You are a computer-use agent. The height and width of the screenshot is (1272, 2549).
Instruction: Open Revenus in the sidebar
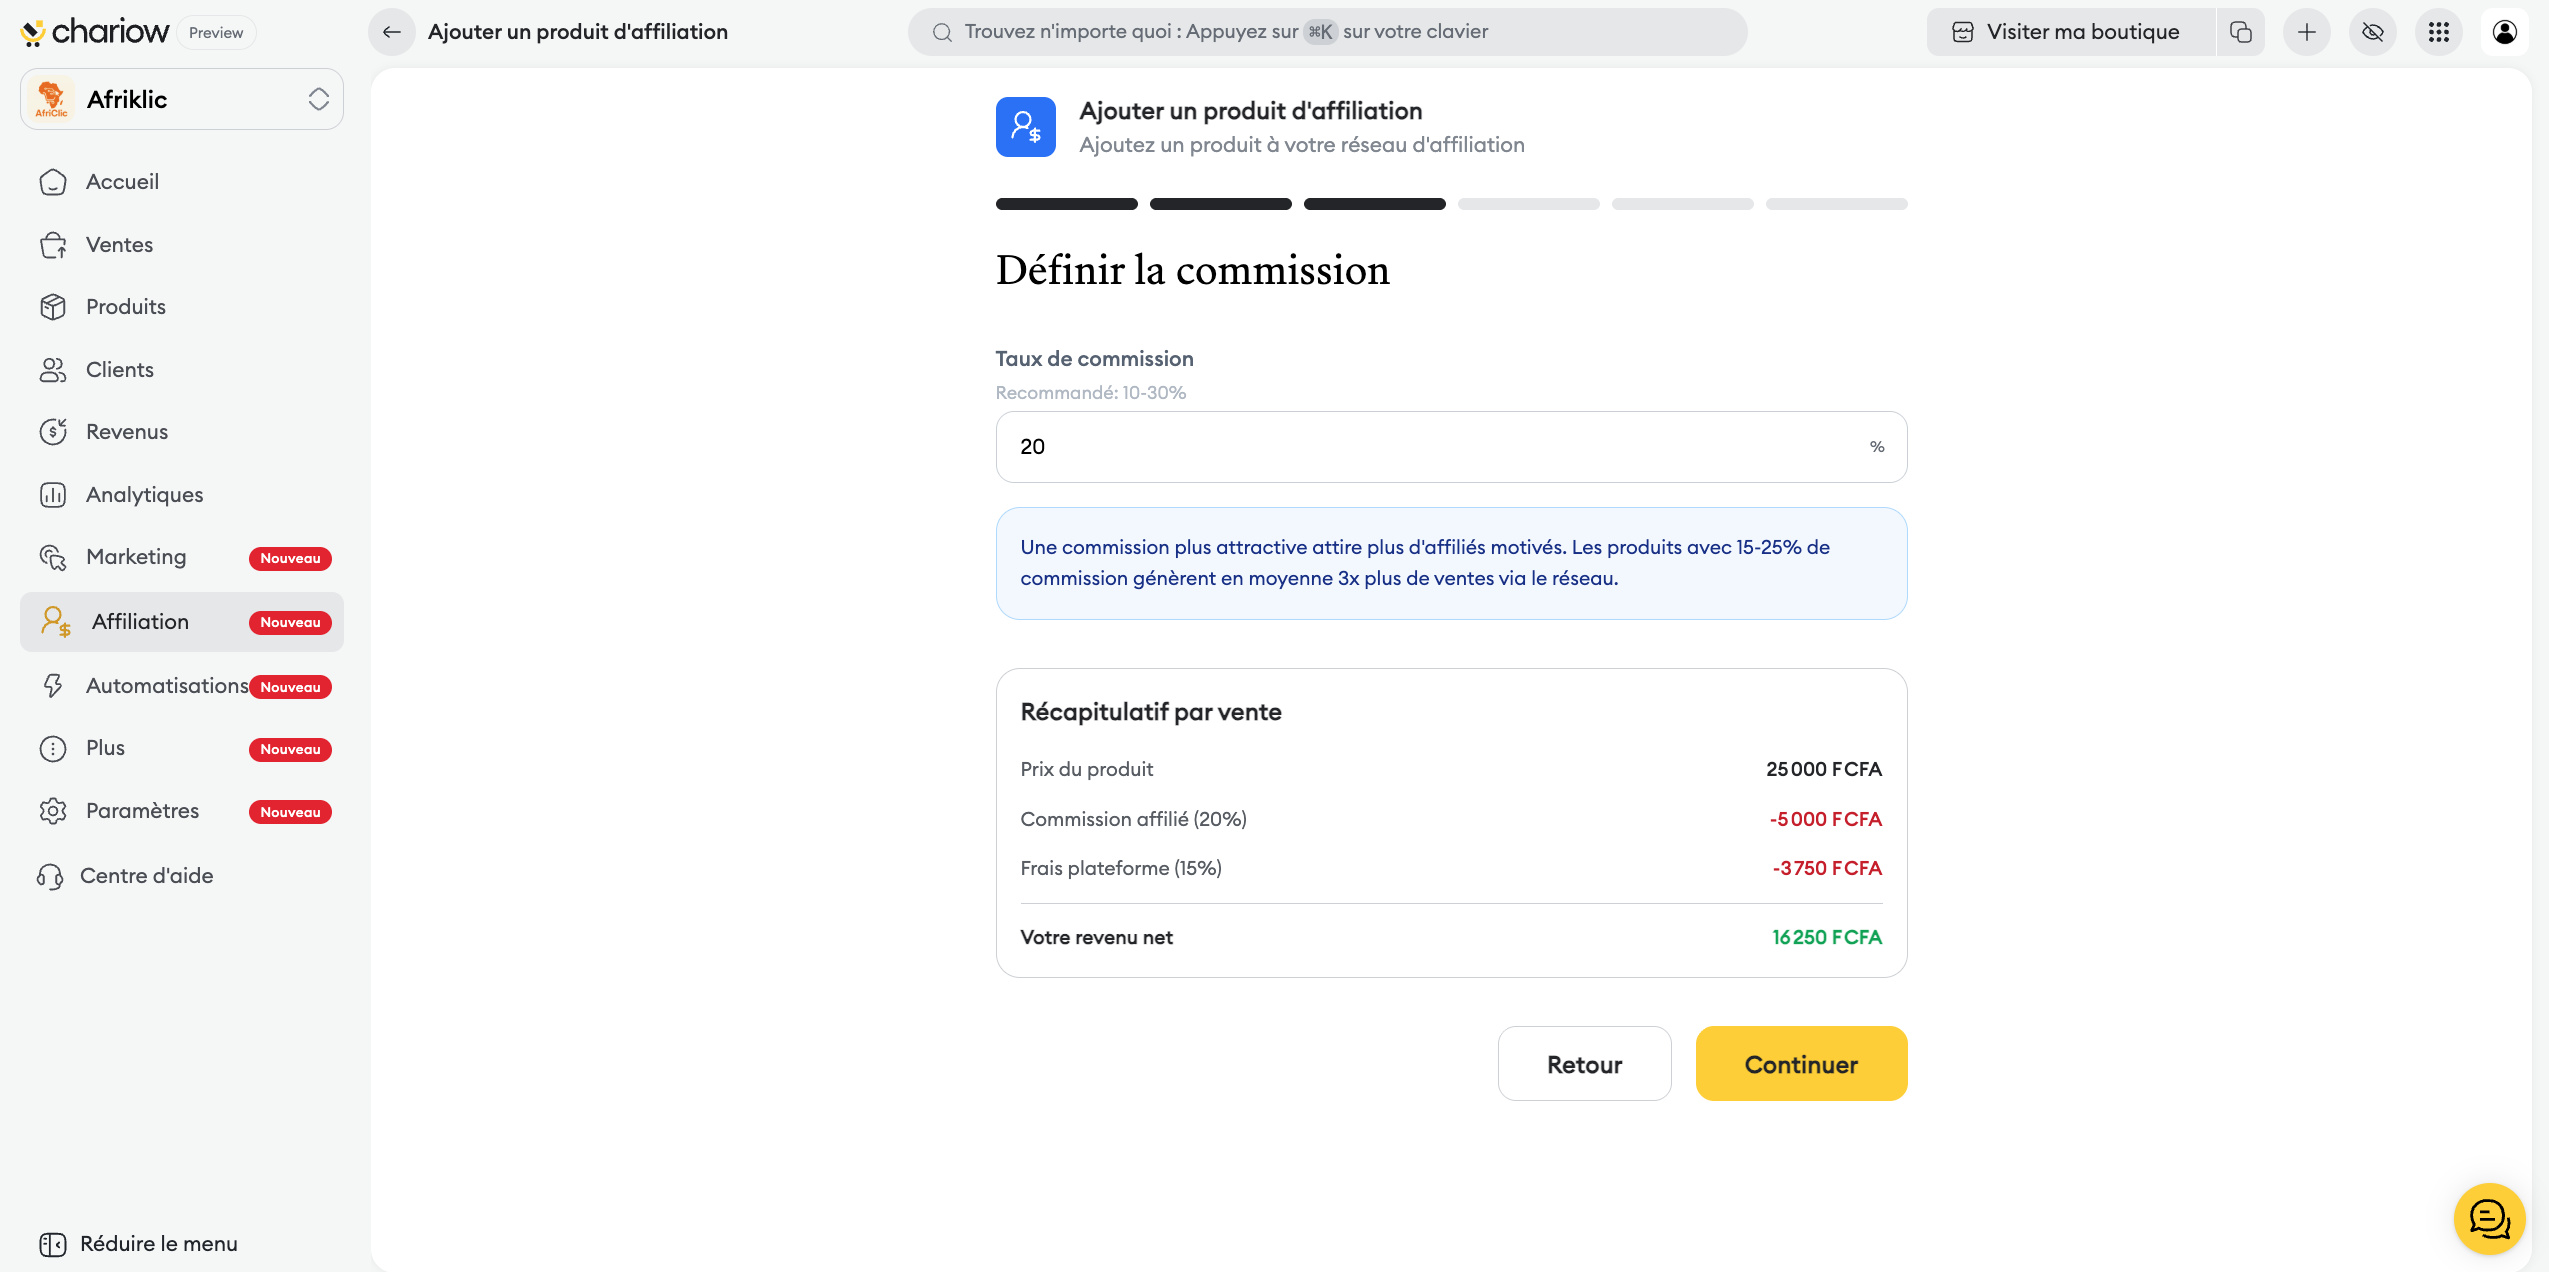click(126, 432)
